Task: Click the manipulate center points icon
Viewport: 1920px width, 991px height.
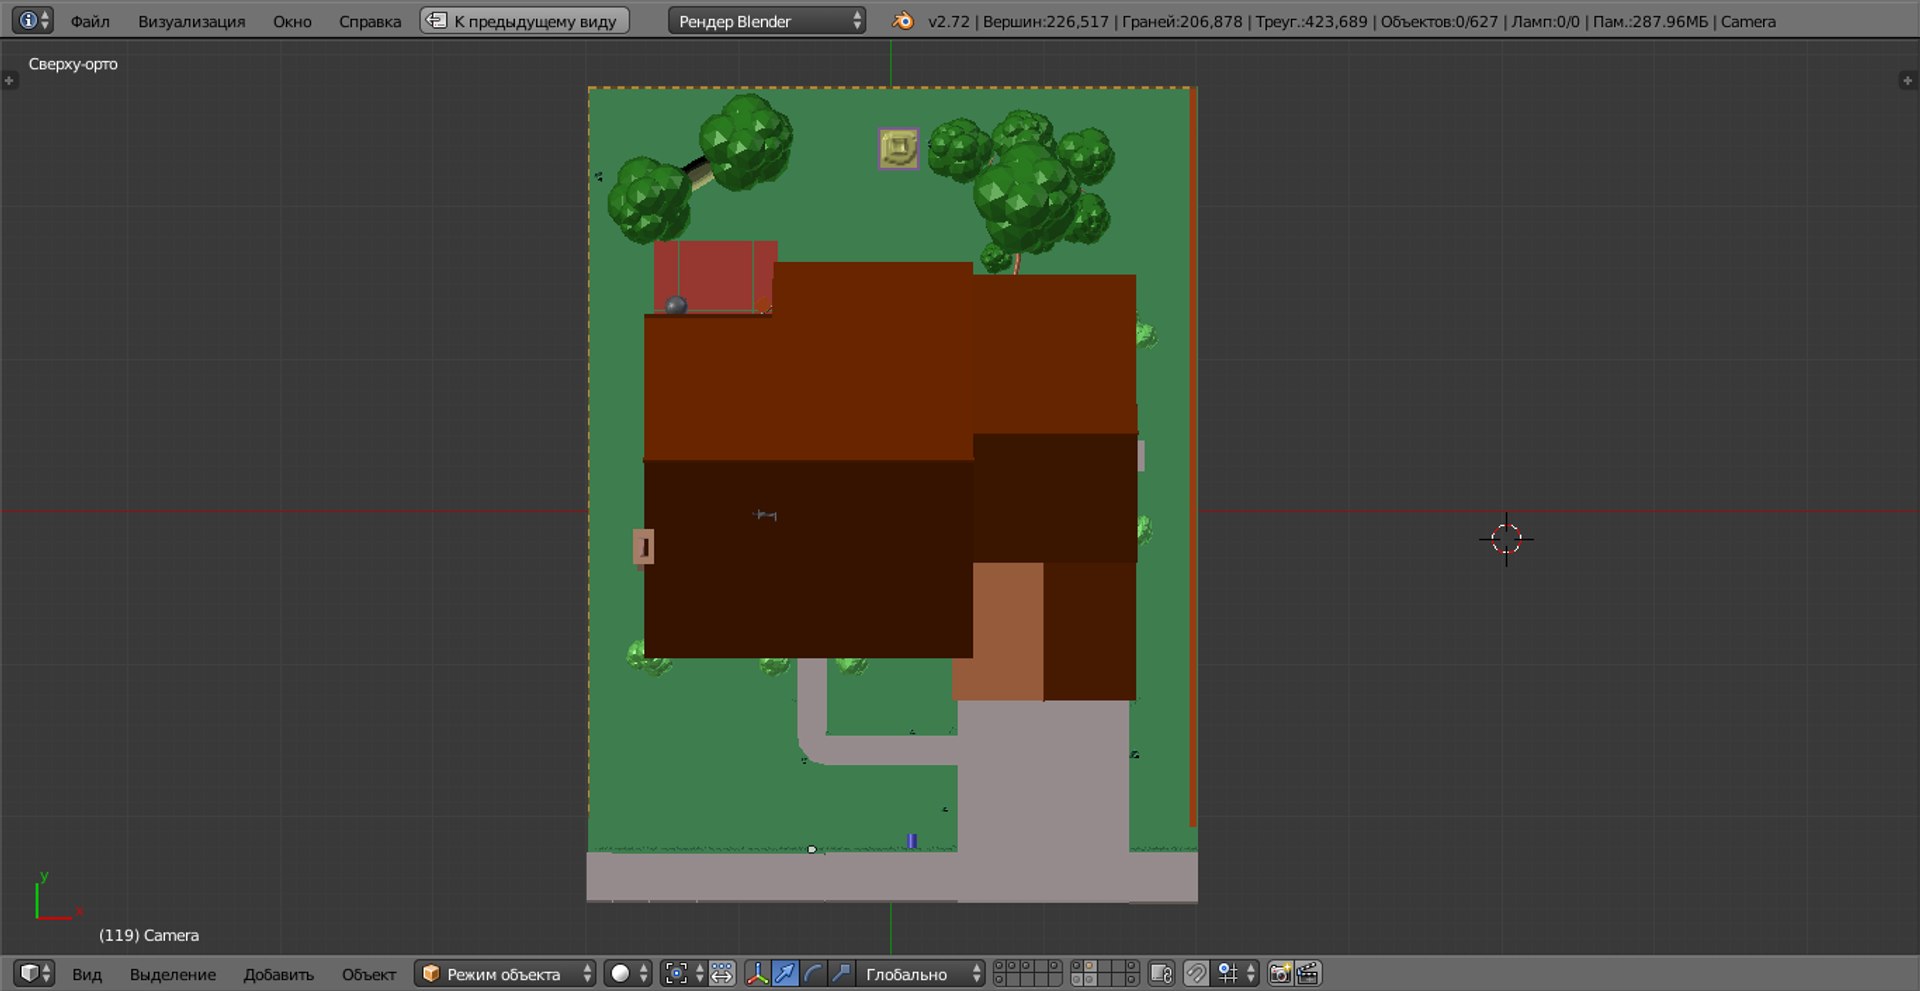Action: pos(722,973)
